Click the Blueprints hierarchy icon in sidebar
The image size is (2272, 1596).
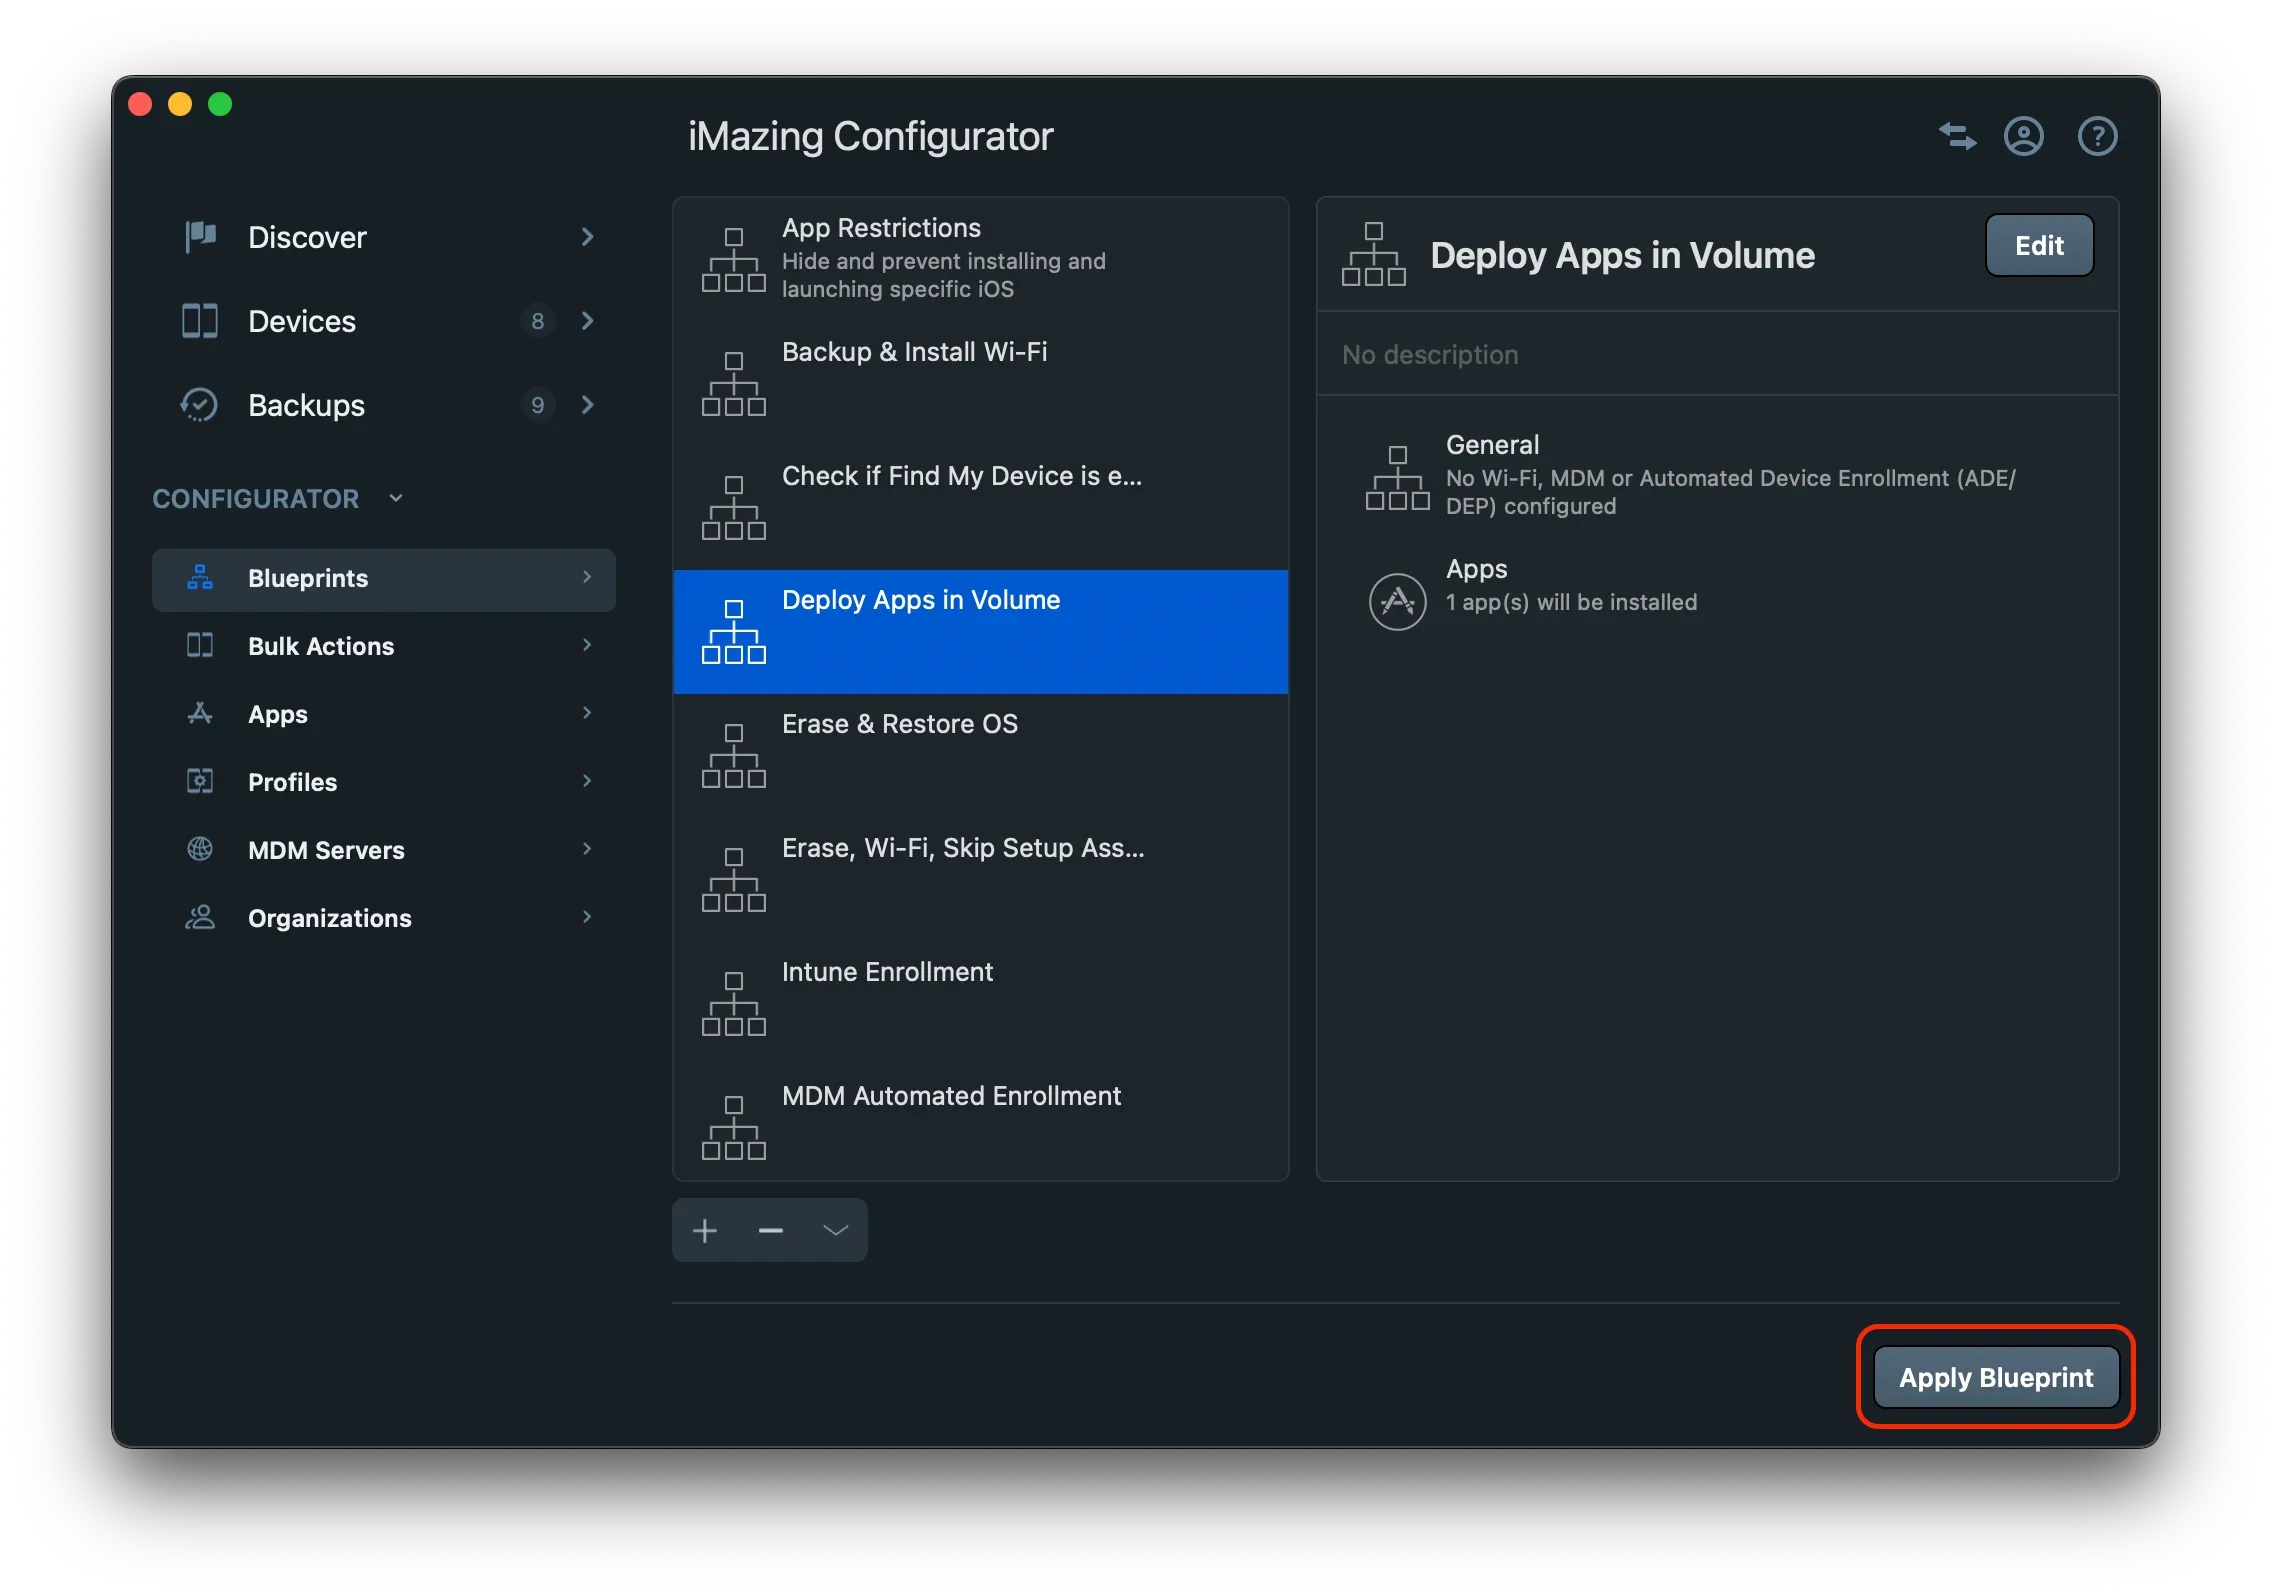click(x=199, y=578)
